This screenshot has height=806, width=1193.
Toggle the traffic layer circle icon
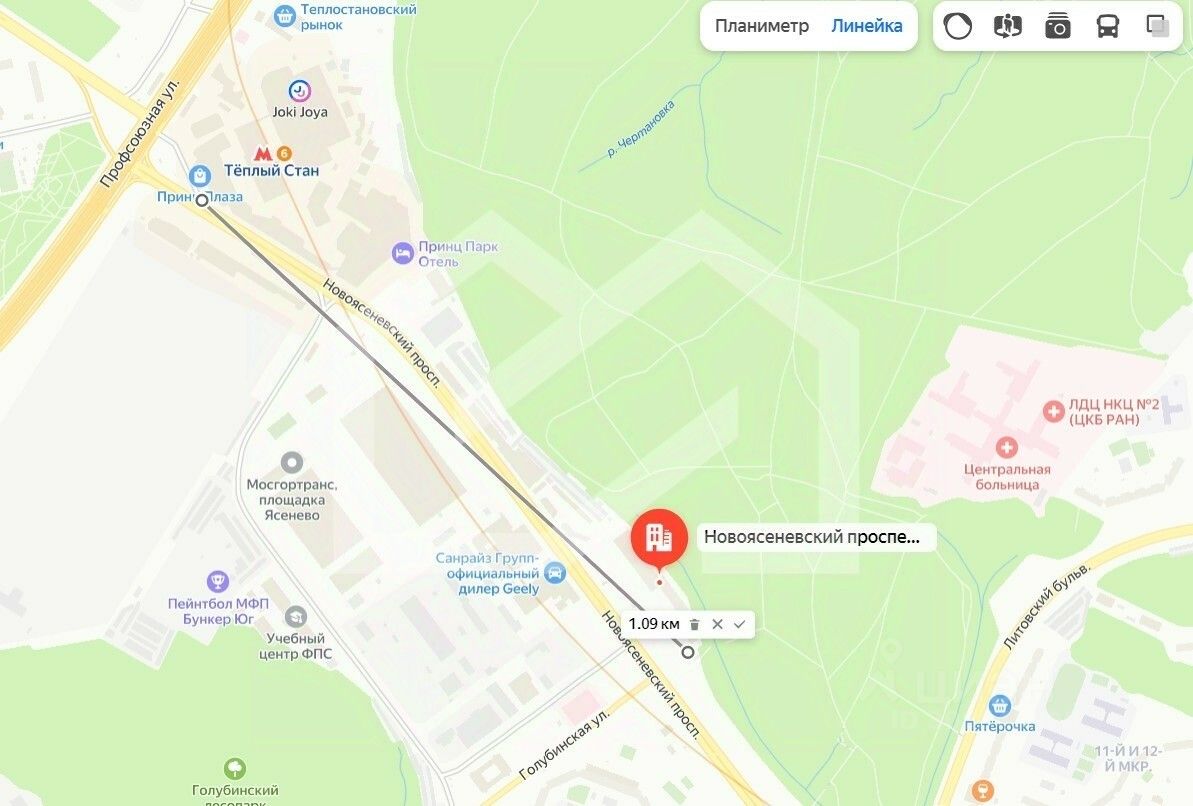[x=957, y=26]
